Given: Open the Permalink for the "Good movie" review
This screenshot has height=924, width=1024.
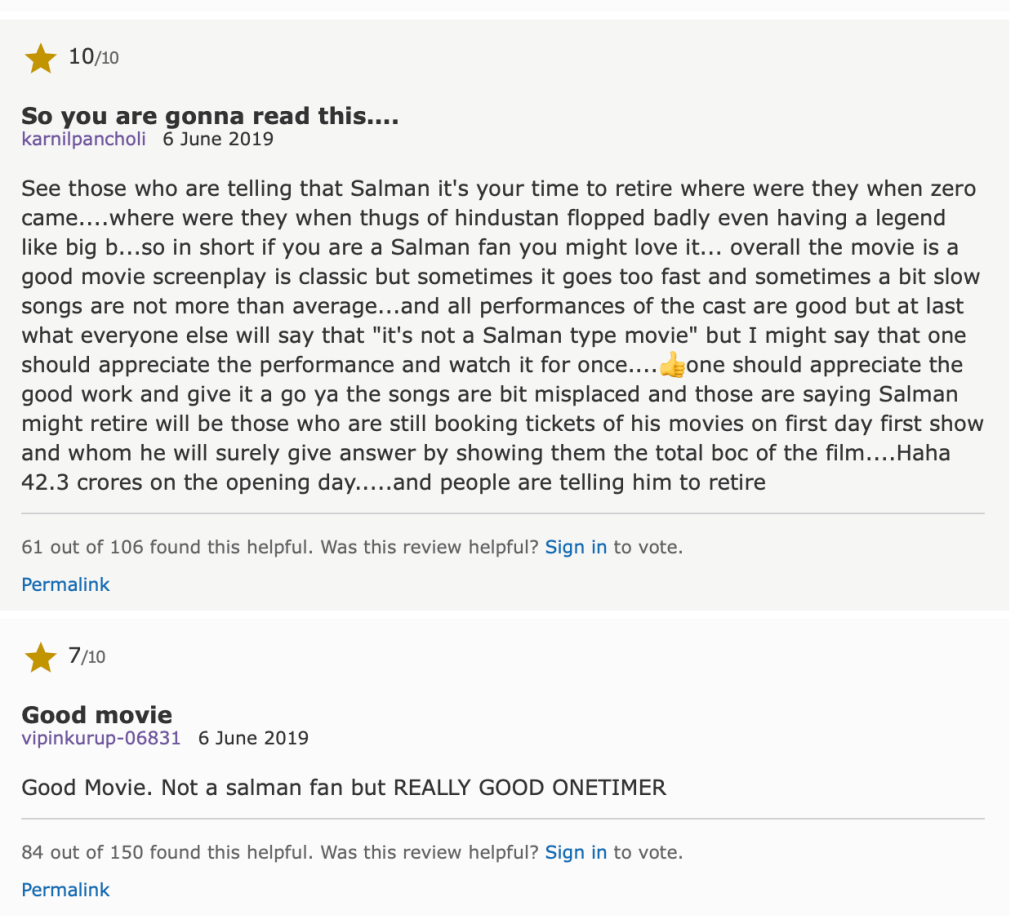Looking at the screenshot, I should [66, 889].
